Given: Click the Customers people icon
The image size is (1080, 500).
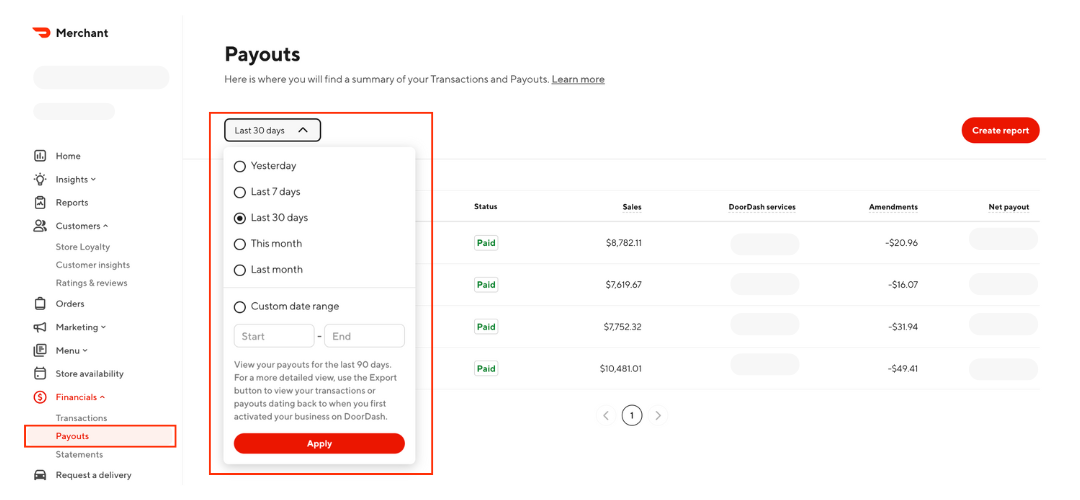Looking at the screenshot, I should (x=40, y=226).
